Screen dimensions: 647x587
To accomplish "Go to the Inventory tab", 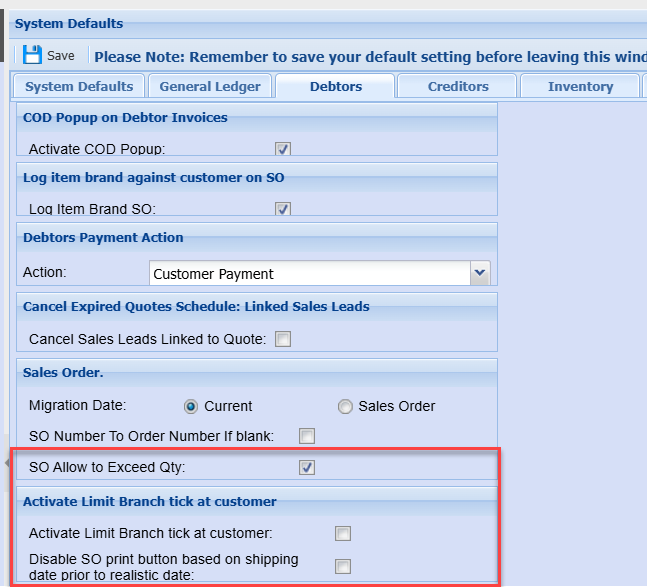I will coord(580,86).
